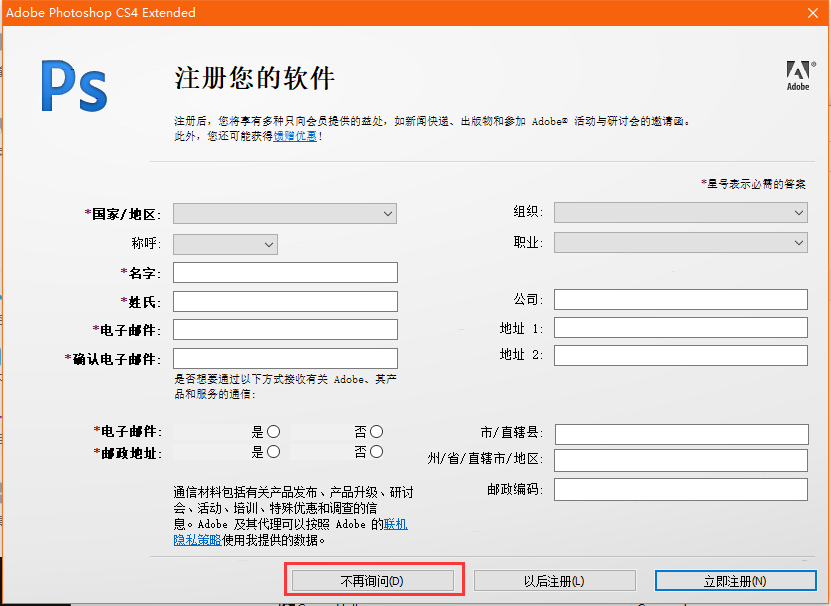Click the Adobe logo icon
This screenshot has width=831, height=606.
click(x=797, y=75)
